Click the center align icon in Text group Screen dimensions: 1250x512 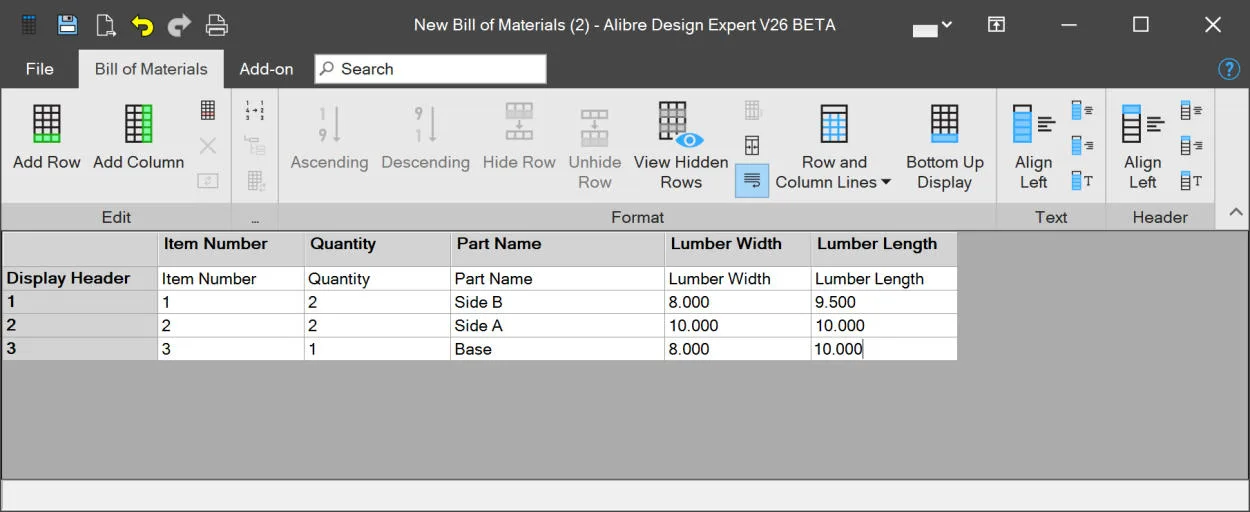pos(1082,110)
